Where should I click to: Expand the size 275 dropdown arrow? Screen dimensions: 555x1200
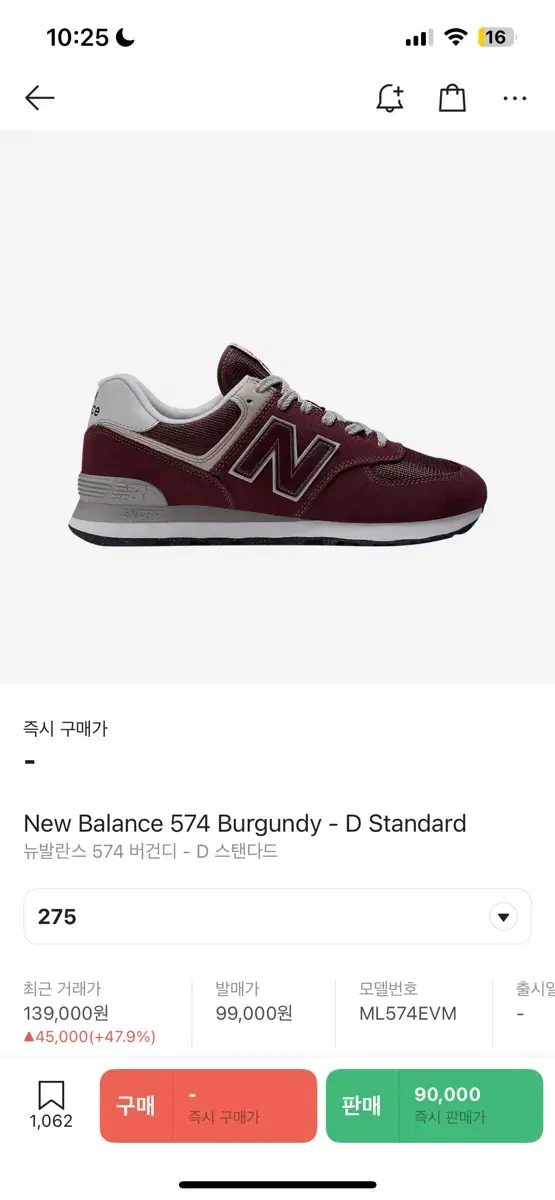pyautogui.click(x=503, y=917)
